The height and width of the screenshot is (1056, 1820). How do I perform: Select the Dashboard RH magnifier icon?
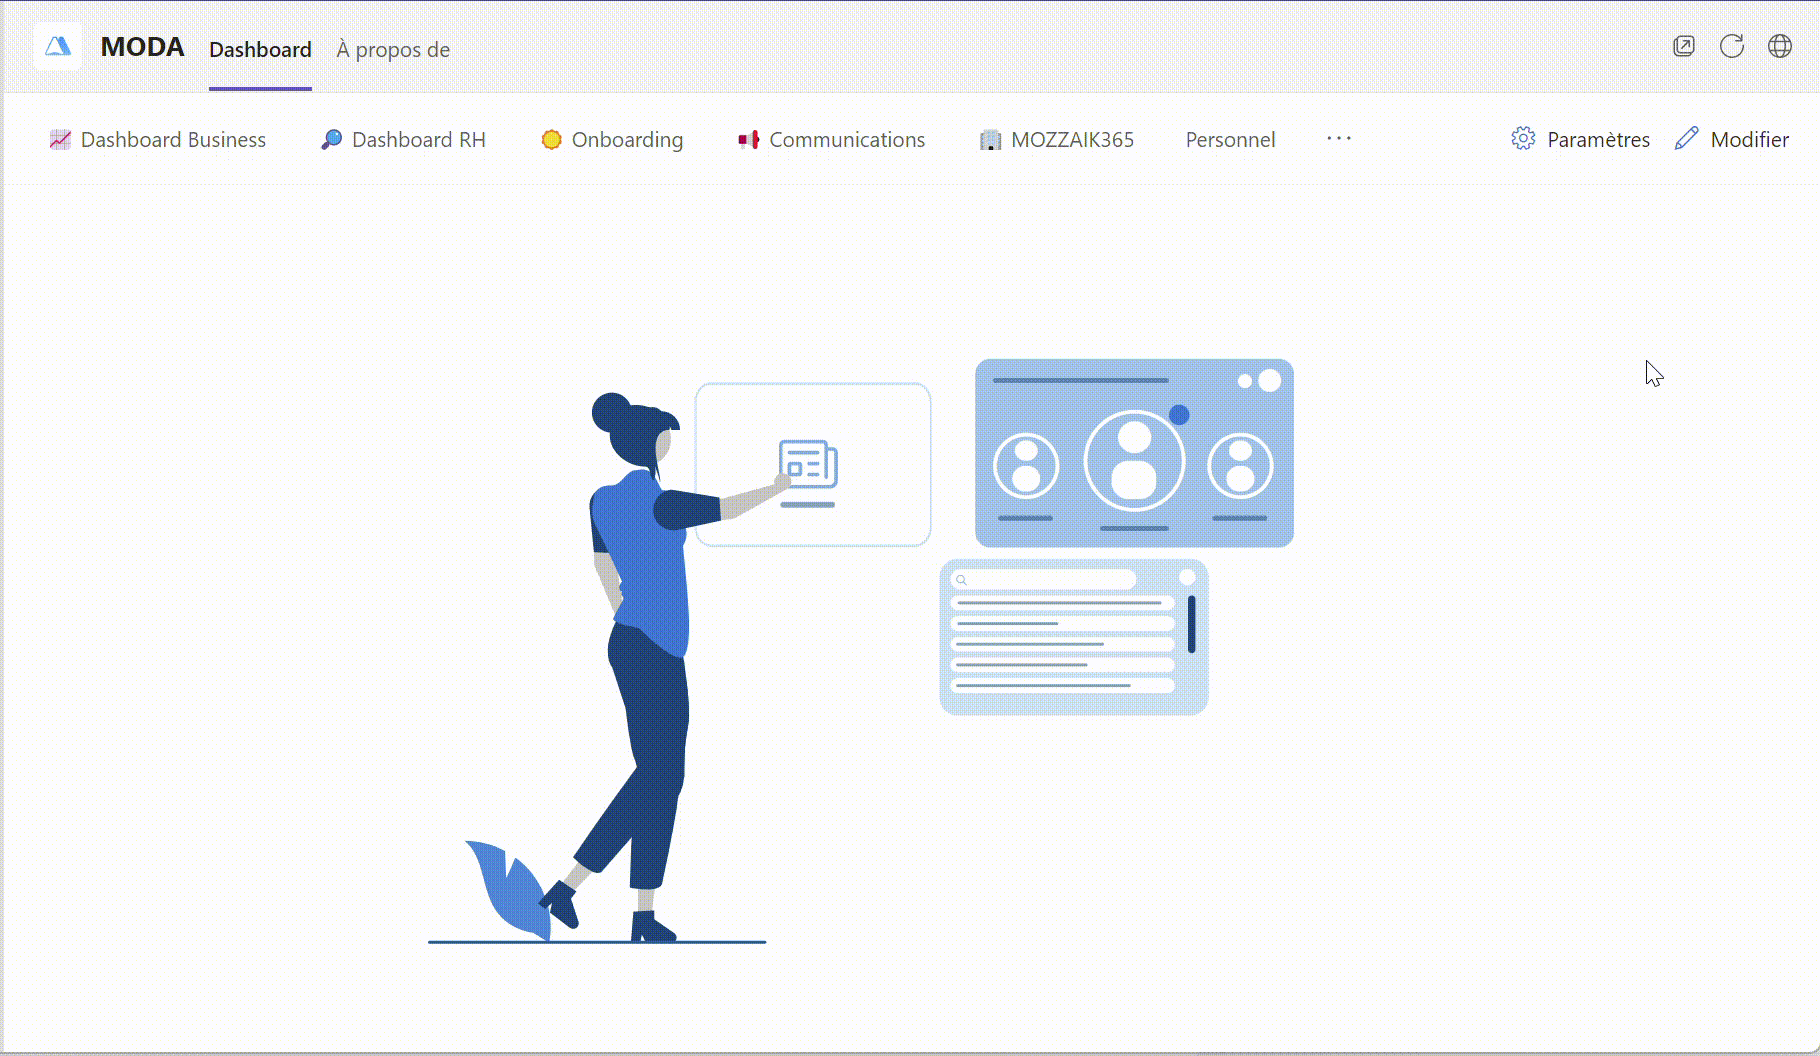[x=331, y=140]
